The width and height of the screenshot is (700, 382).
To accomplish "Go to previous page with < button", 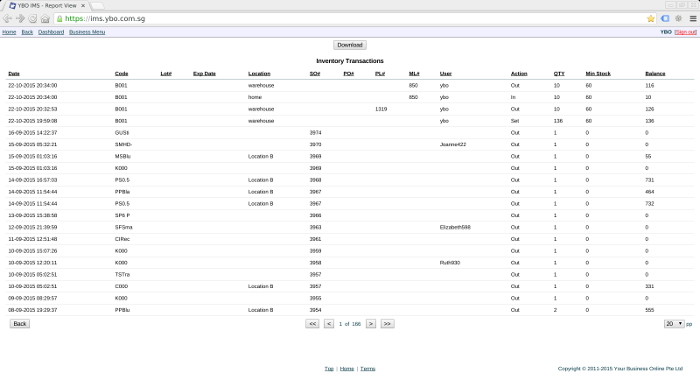I will pyautogui.click(x=329, y=324).
